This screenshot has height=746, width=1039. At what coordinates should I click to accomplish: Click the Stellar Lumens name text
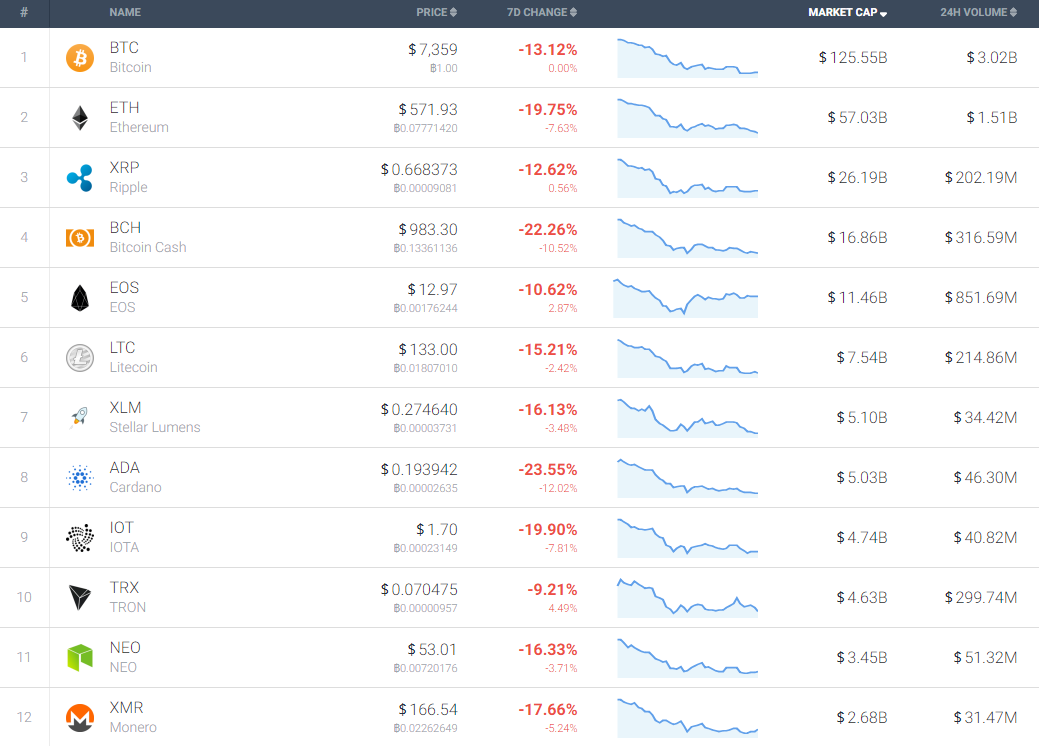[155, 427]
